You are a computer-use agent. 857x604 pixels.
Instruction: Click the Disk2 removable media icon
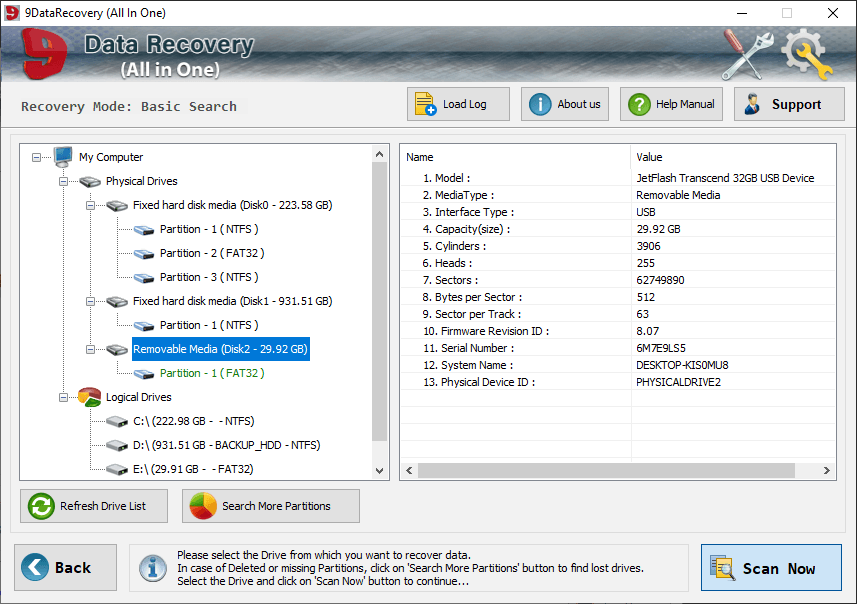click(117, 350)
